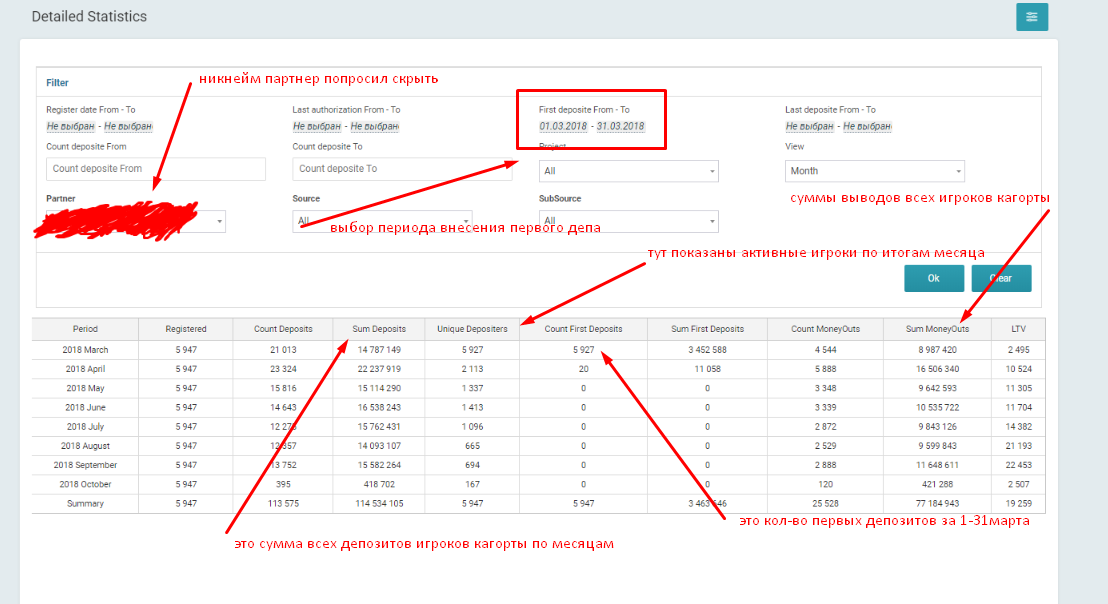Click October Count Deposits value 395
1108x604 pixels.
pos(283,485)
